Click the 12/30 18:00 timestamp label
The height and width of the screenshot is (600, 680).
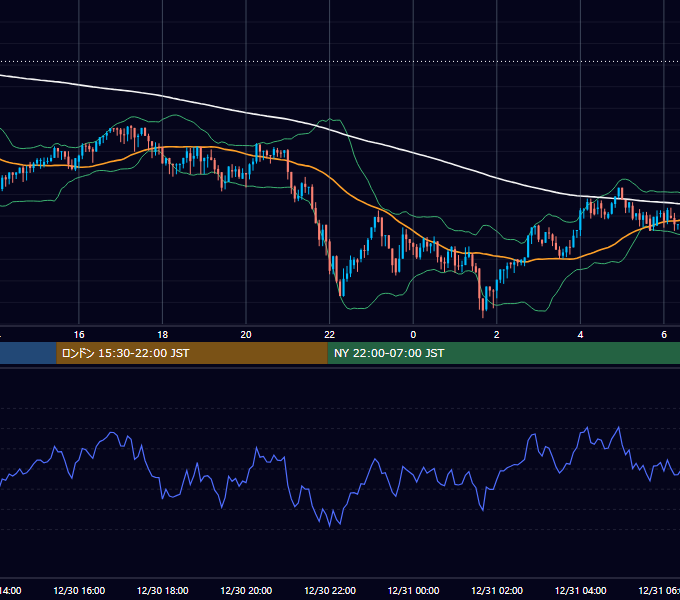click(x=163, y=591)
